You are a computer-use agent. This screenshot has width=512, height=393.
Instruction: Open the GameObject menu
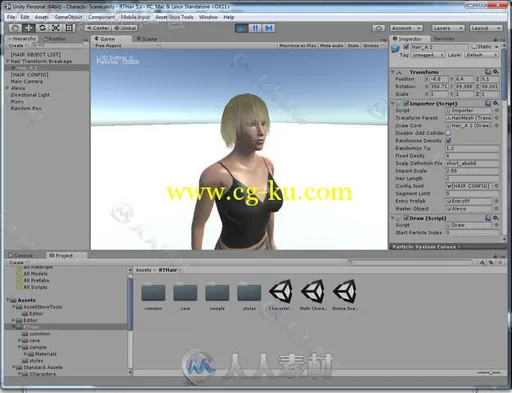pyautogui.click(x=68, y=17)
